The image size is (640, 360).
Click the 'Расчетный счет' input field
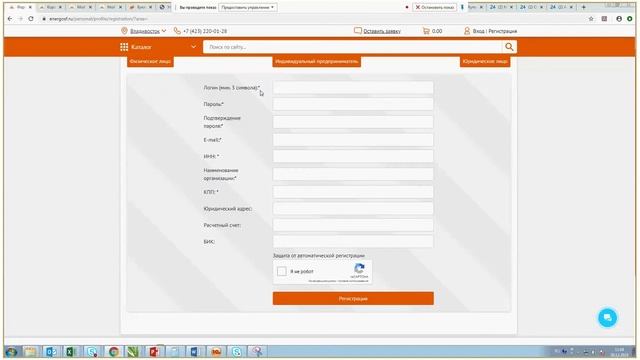[353, 225]
